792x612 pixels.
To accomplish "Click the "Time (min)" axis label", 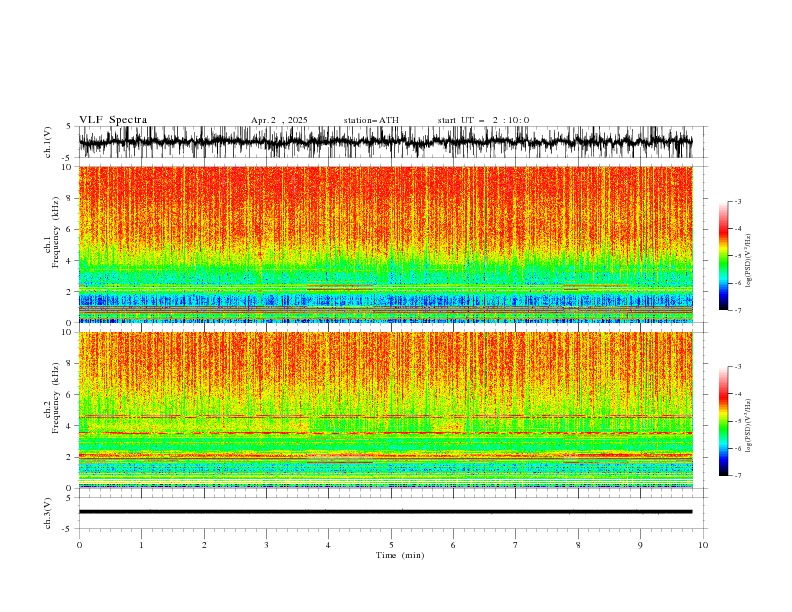I will click(x=400, y=555).
